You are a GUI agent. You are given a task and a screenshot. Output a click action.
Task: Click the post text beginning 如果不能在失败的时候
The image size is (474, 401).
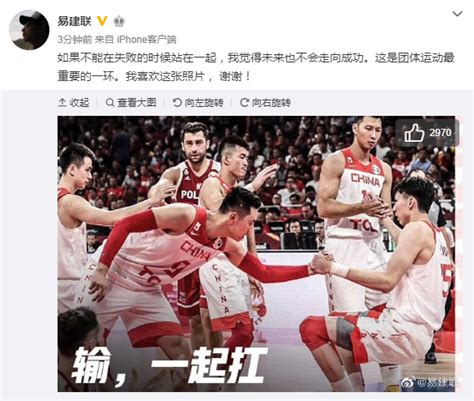[256, 67]
